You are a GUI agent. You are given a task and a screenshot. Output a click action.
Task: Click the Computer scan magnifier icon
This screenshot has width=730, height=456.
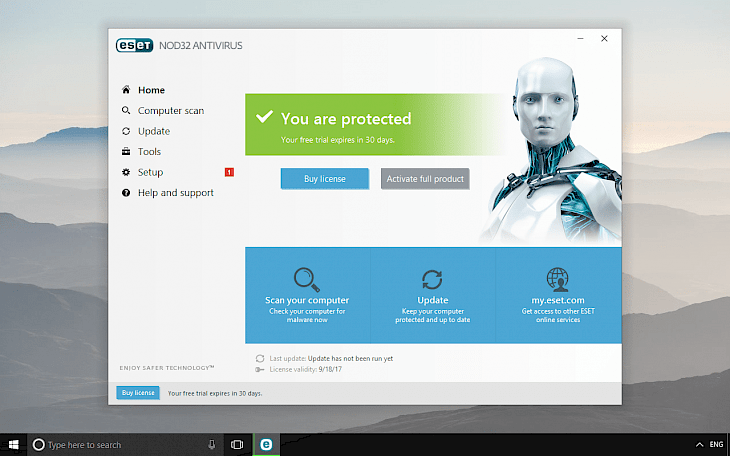126,110
